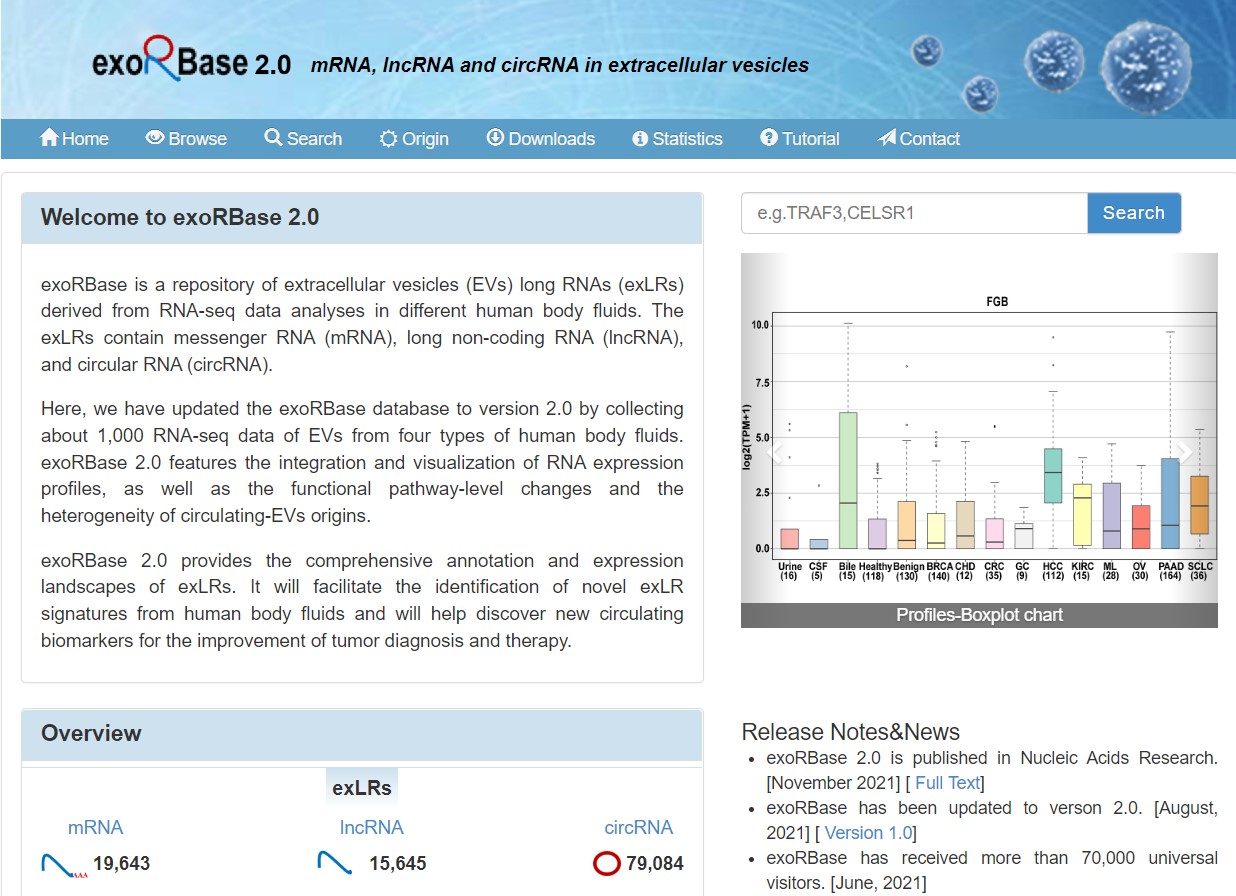
Task: Click the exoRBase 2.0 logo
Action: click(x=191, y=60)
